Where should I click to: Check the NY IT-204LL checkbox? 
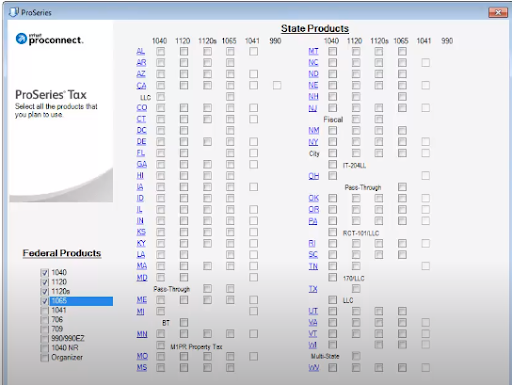click(x=332, y=164)
